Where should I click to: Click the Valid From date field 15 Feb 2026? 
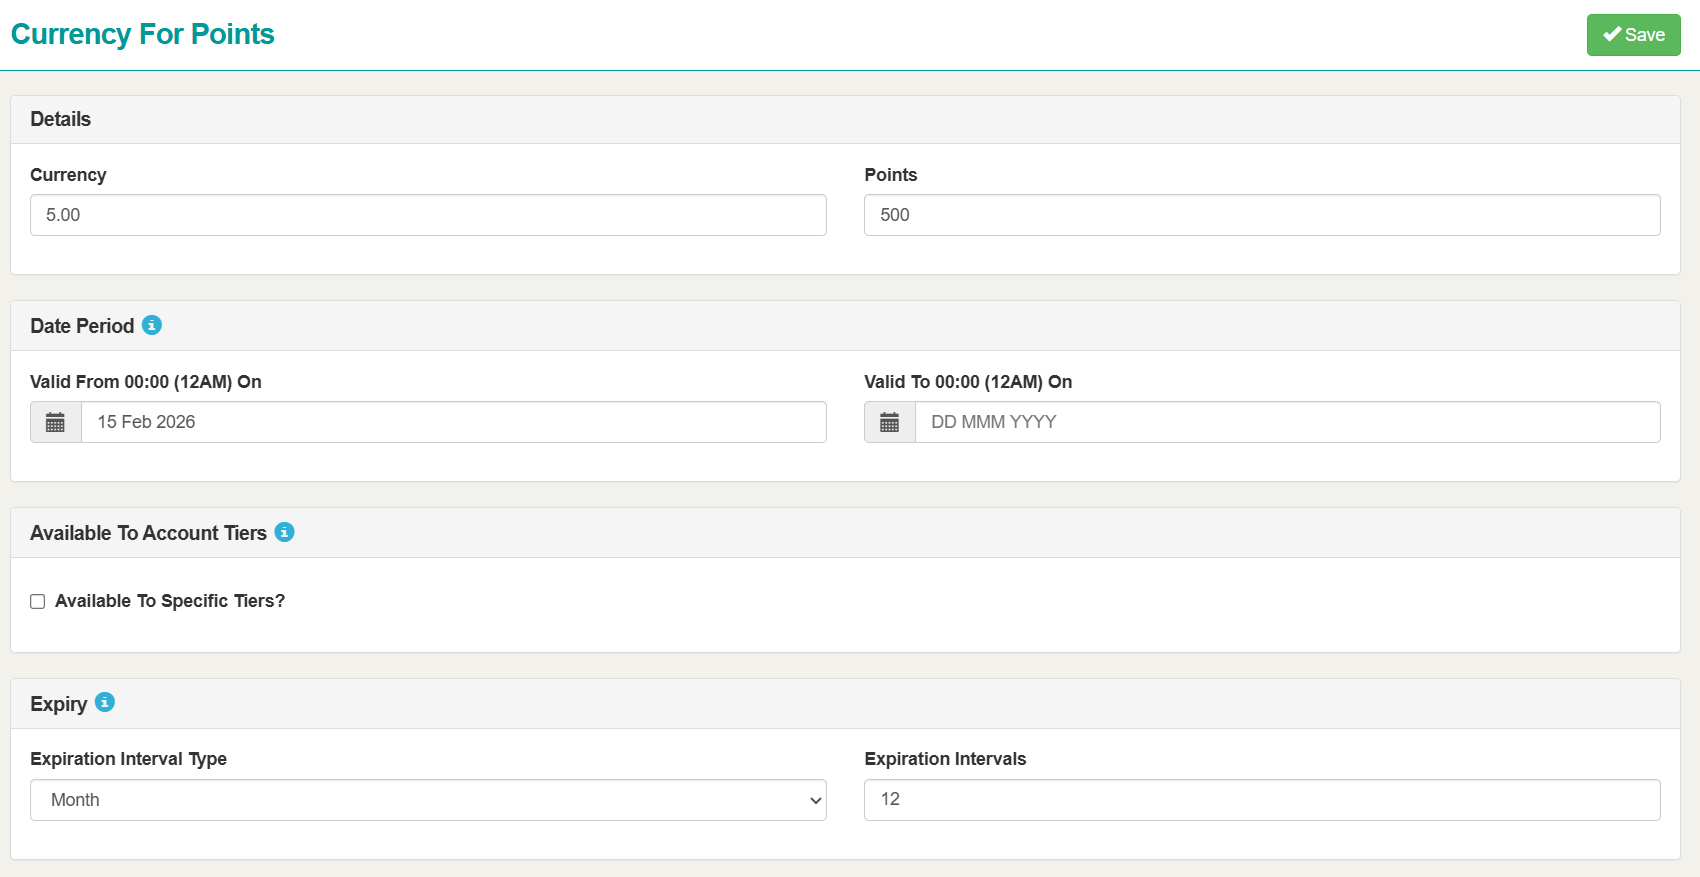[x=453, y=422]
